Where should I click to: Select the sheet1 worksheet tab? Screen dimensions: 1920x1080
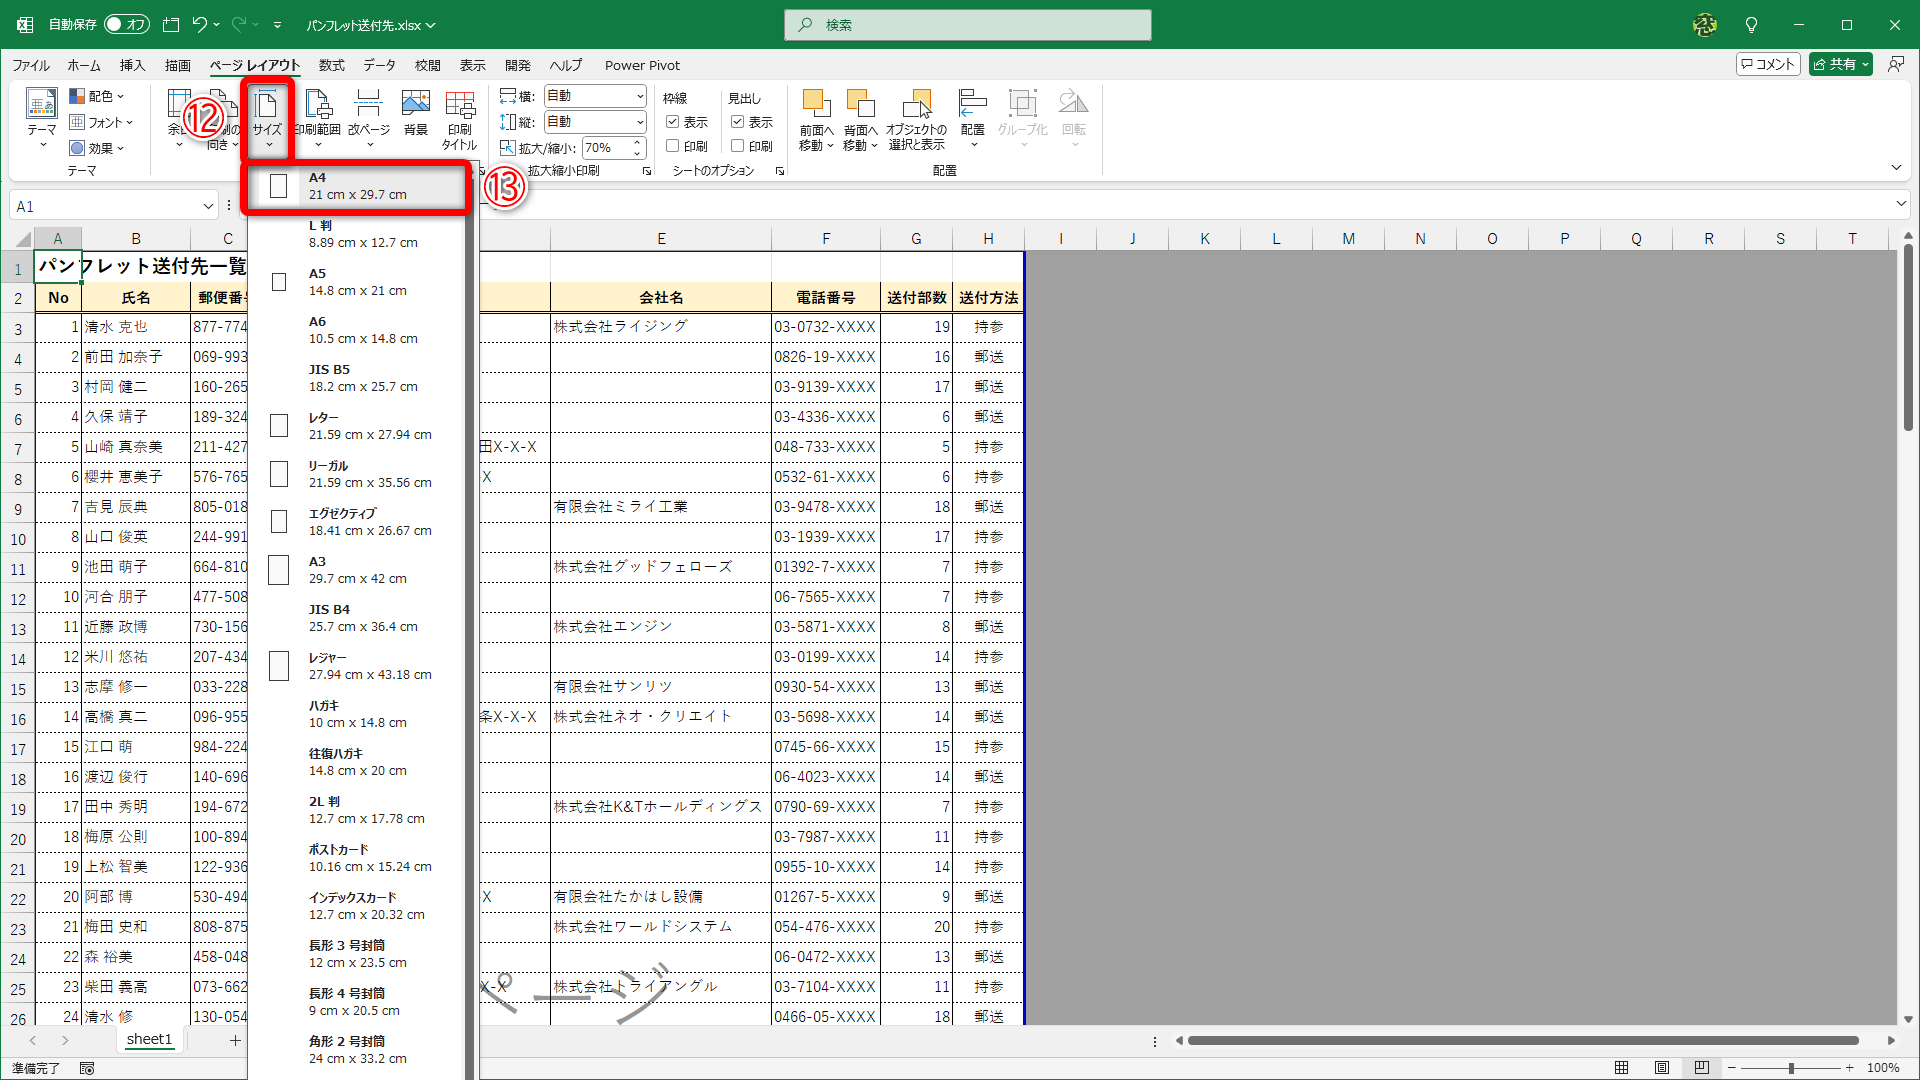pyautogui.click(x=149, y=1039)
